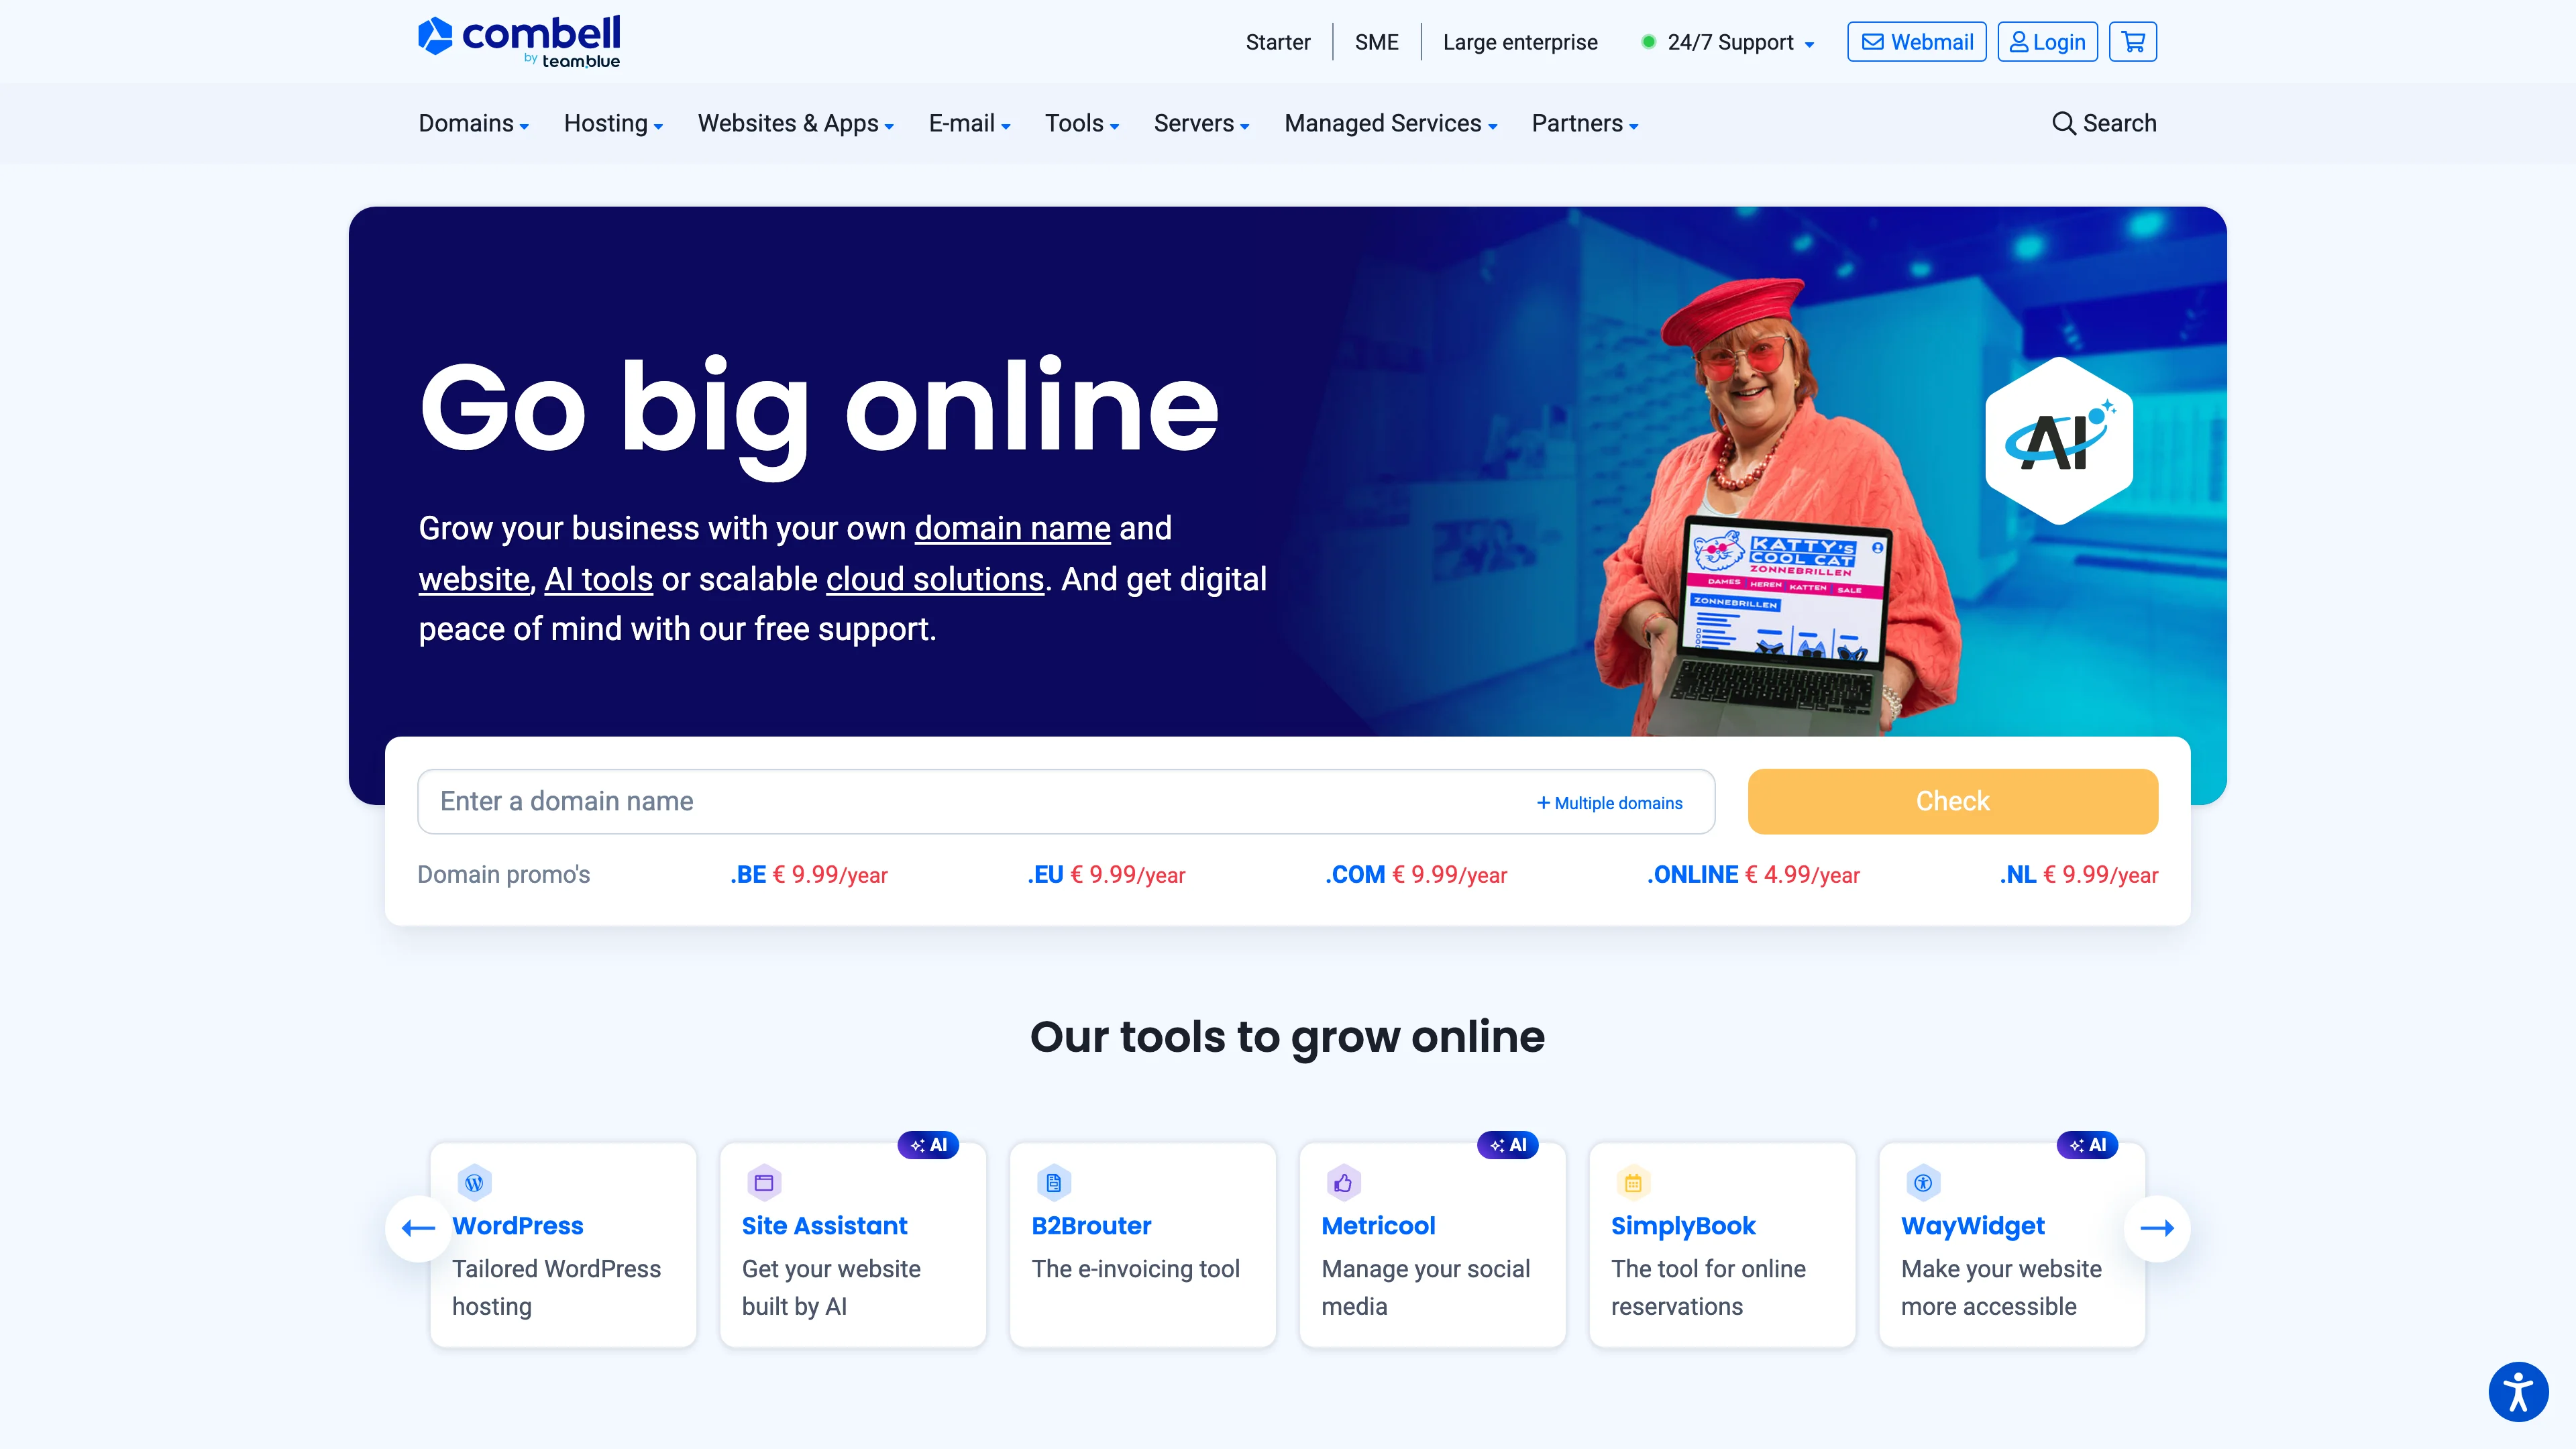Click "Tailored WordPress hosting" description
This screenshot has height=1449, width=2576.
tap(556, 1288)
